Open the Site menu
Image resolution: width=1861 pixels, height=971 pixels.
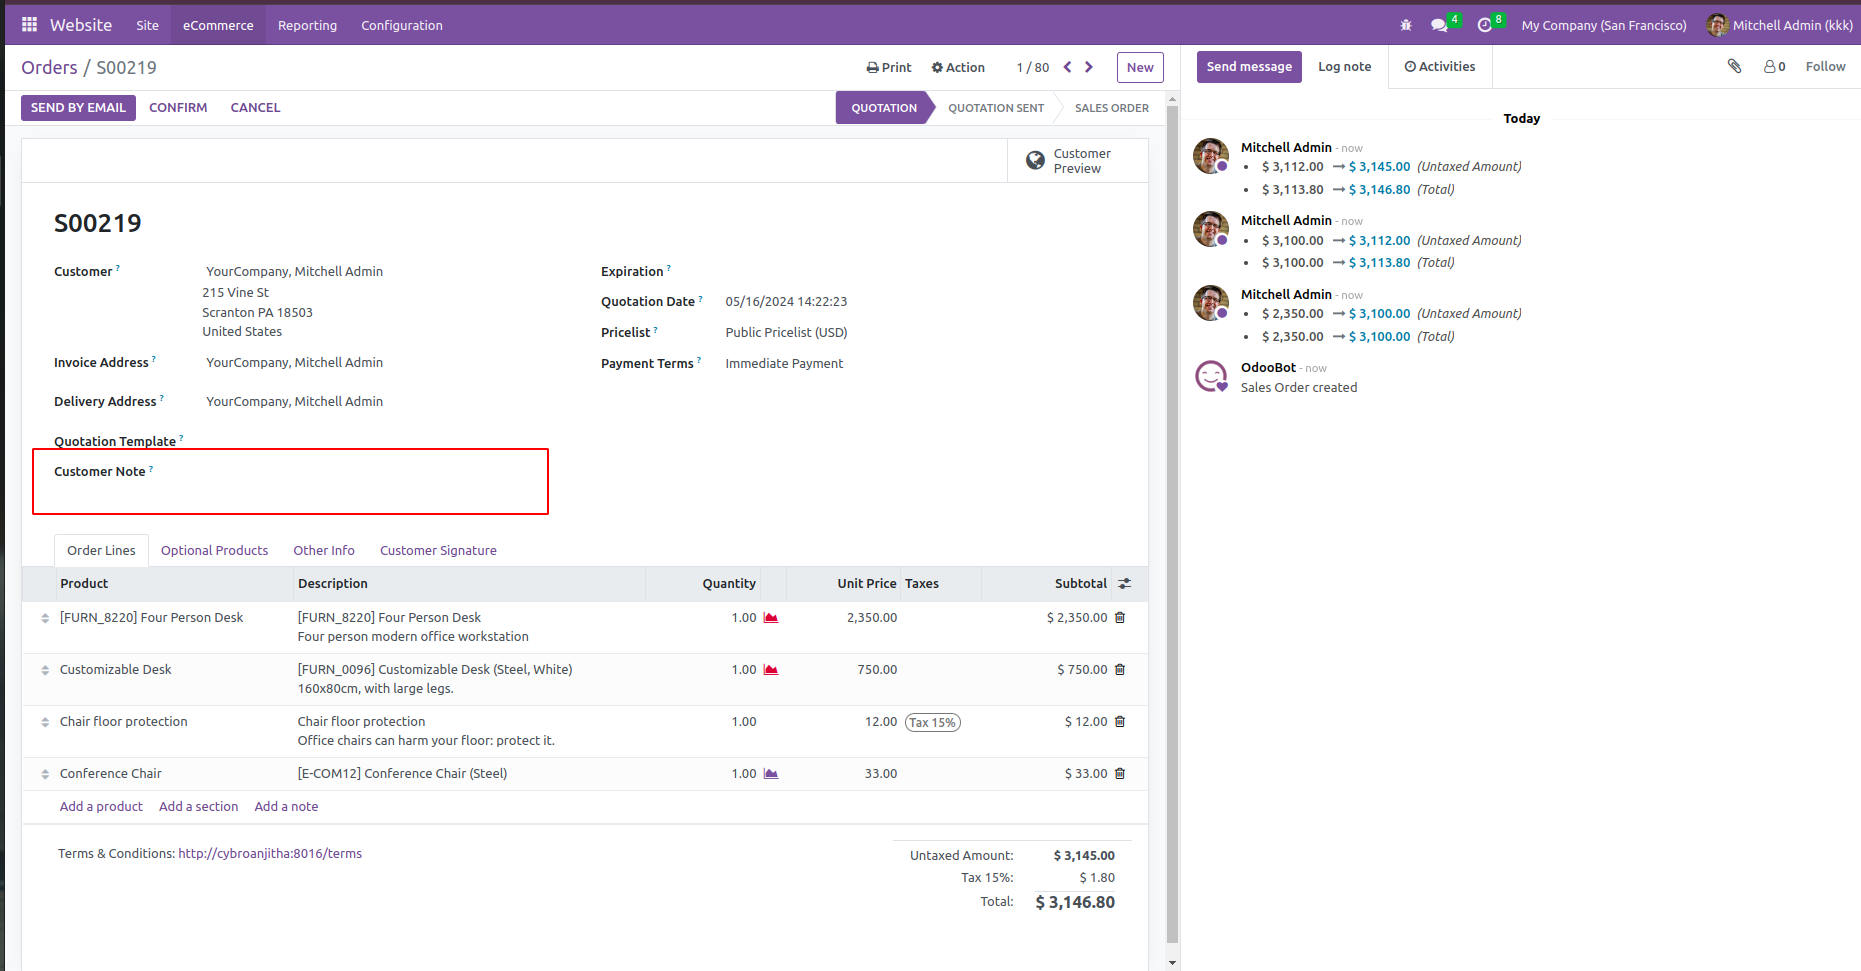148,25
